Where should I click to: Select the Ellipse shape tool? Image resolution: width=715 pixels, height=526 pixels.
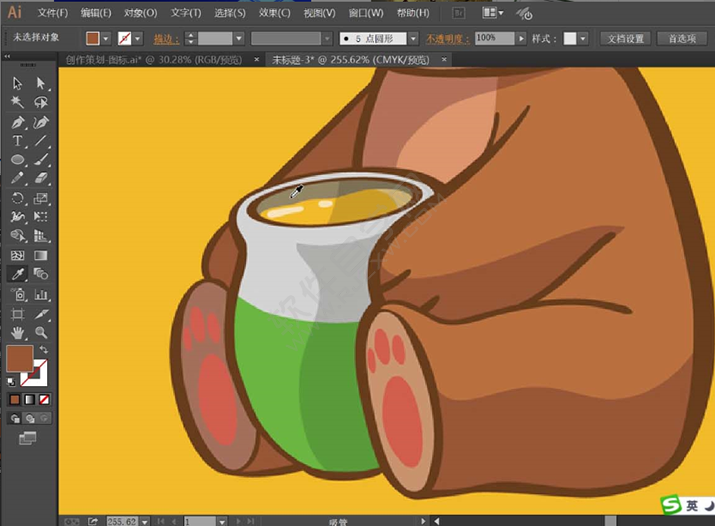click(18, 160)
